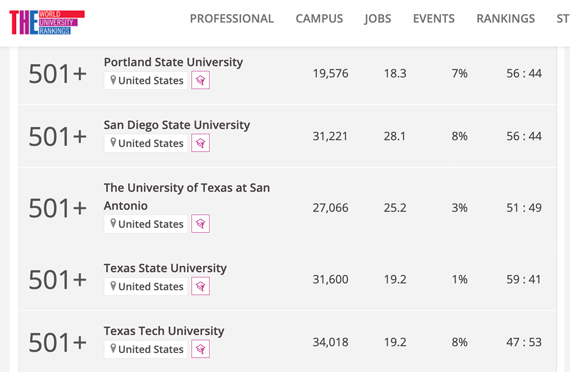Click the THE World University Rankings logo

click(x=47, y=22)
